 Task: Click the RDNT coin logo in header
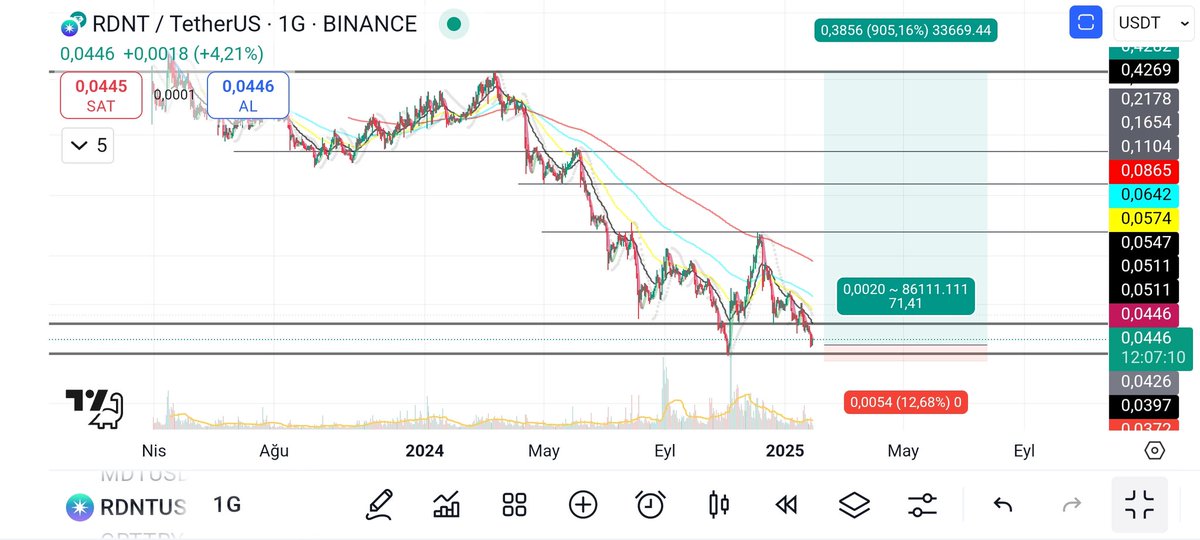pyautogui.click(x=74, y=25)
